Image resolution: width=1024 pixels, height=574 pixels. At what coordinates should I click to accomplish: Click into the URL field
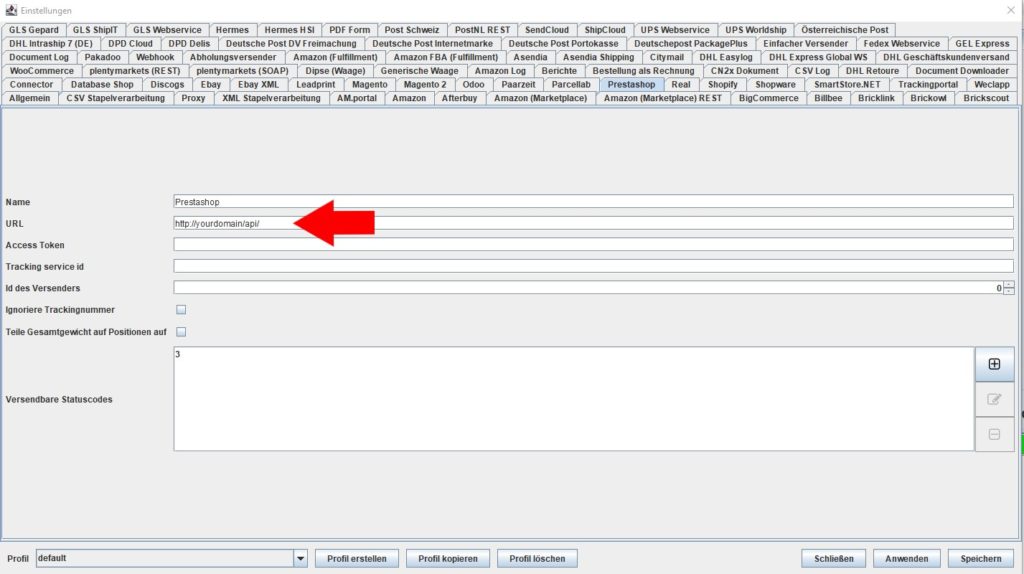[x=593, y=223]
